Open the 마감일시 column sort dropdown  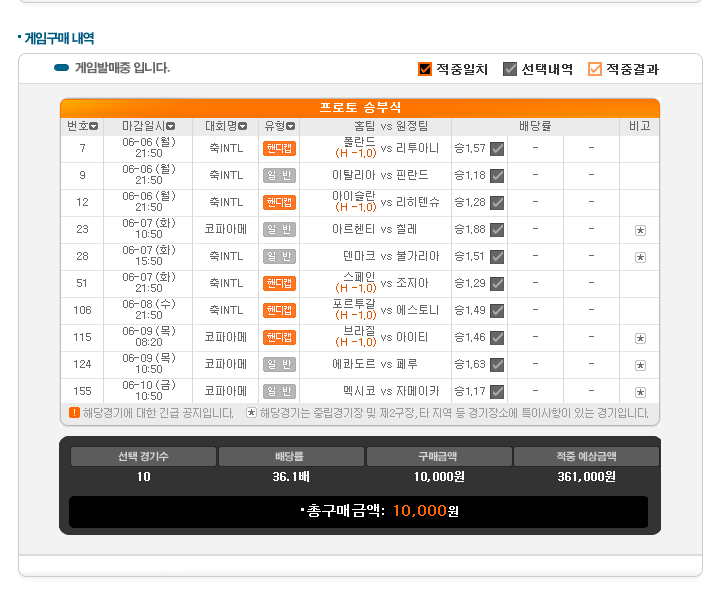tap(171, 127)
